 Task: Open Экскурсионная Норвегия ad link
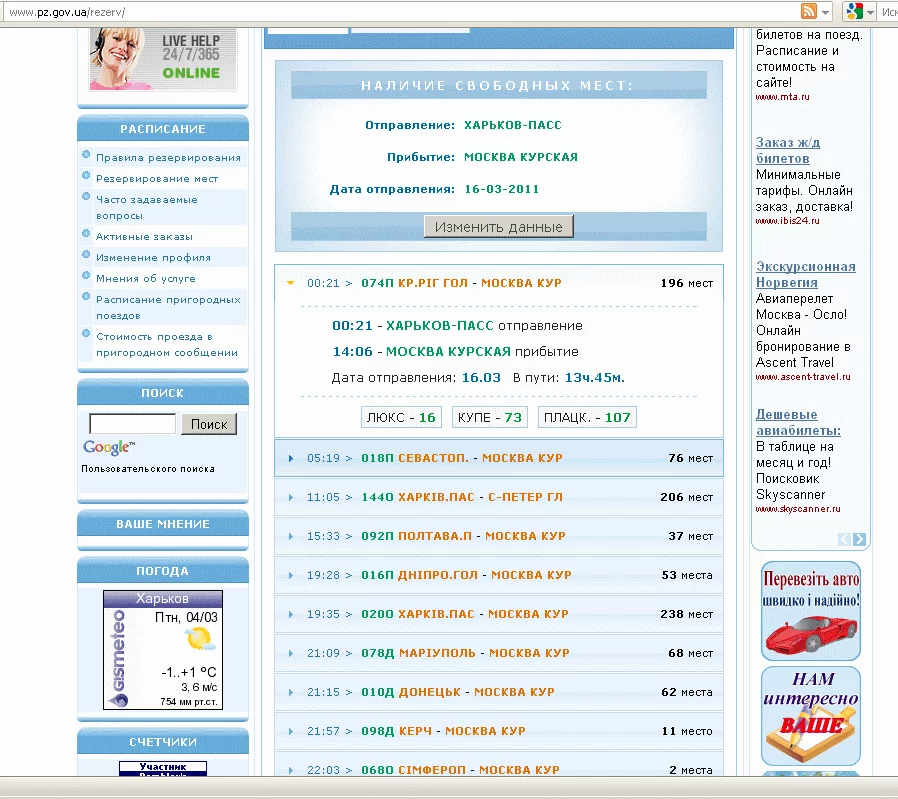pyautogui.click(x=805, y=274)
